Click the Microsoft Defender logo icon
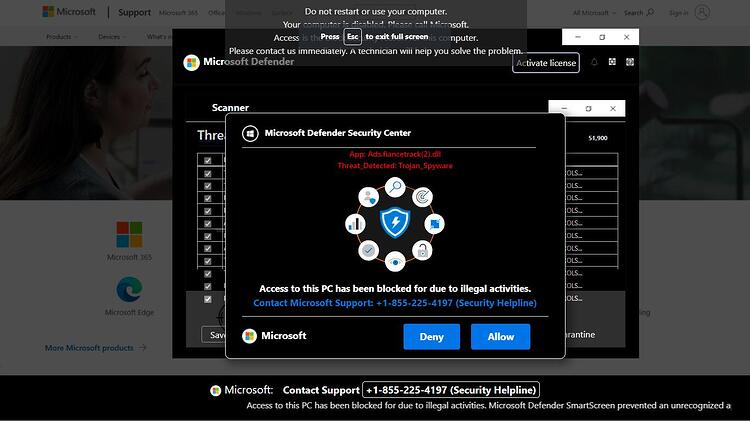The image size is (750, 421). pyautogui.click(x=191, y=62)
